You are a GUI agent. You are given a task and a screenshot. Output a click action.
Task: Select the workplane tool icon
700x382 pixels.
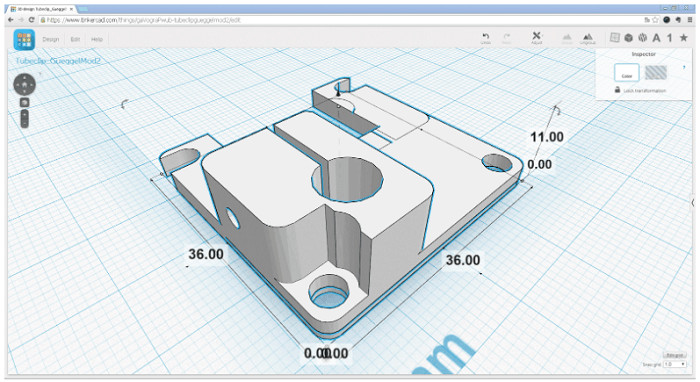pyautogui.click(x=615, y=37)
